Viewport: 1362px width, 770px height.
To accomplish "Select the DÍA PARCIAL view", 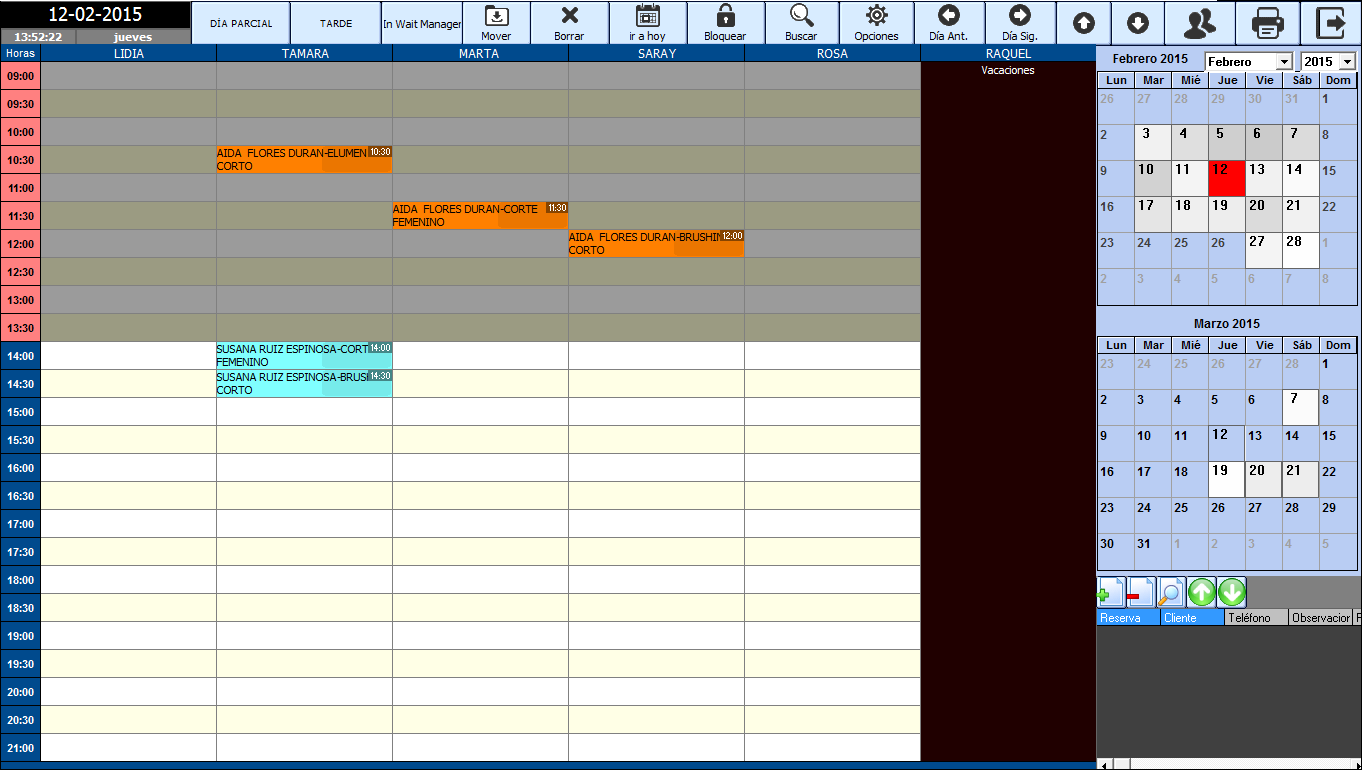I will (241, 23).
